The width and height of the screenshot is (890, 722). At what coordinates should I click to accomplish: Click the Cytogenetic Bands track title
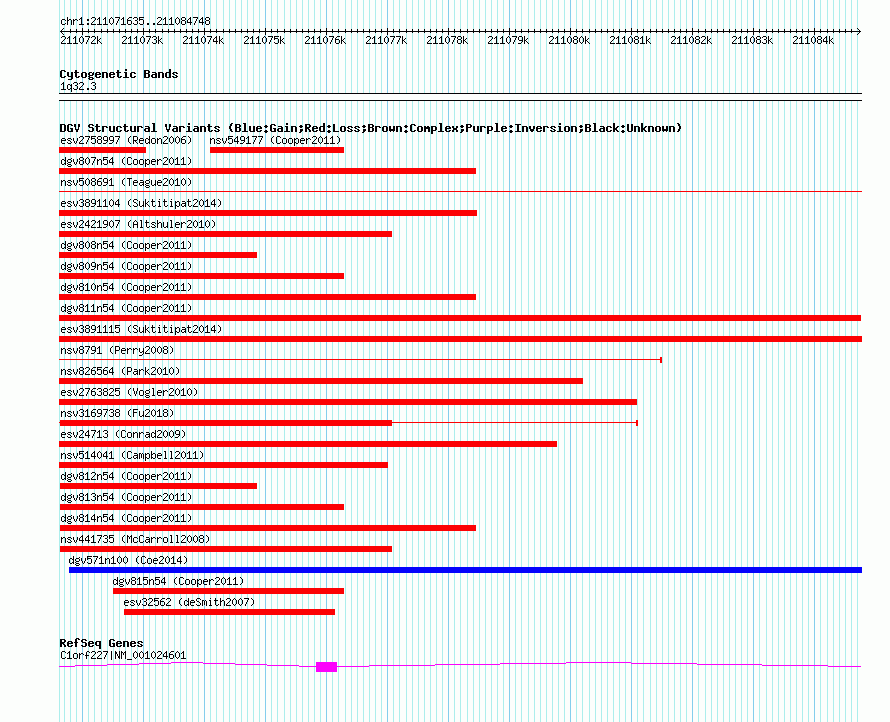pyautogui.click(x=119, y=74)
